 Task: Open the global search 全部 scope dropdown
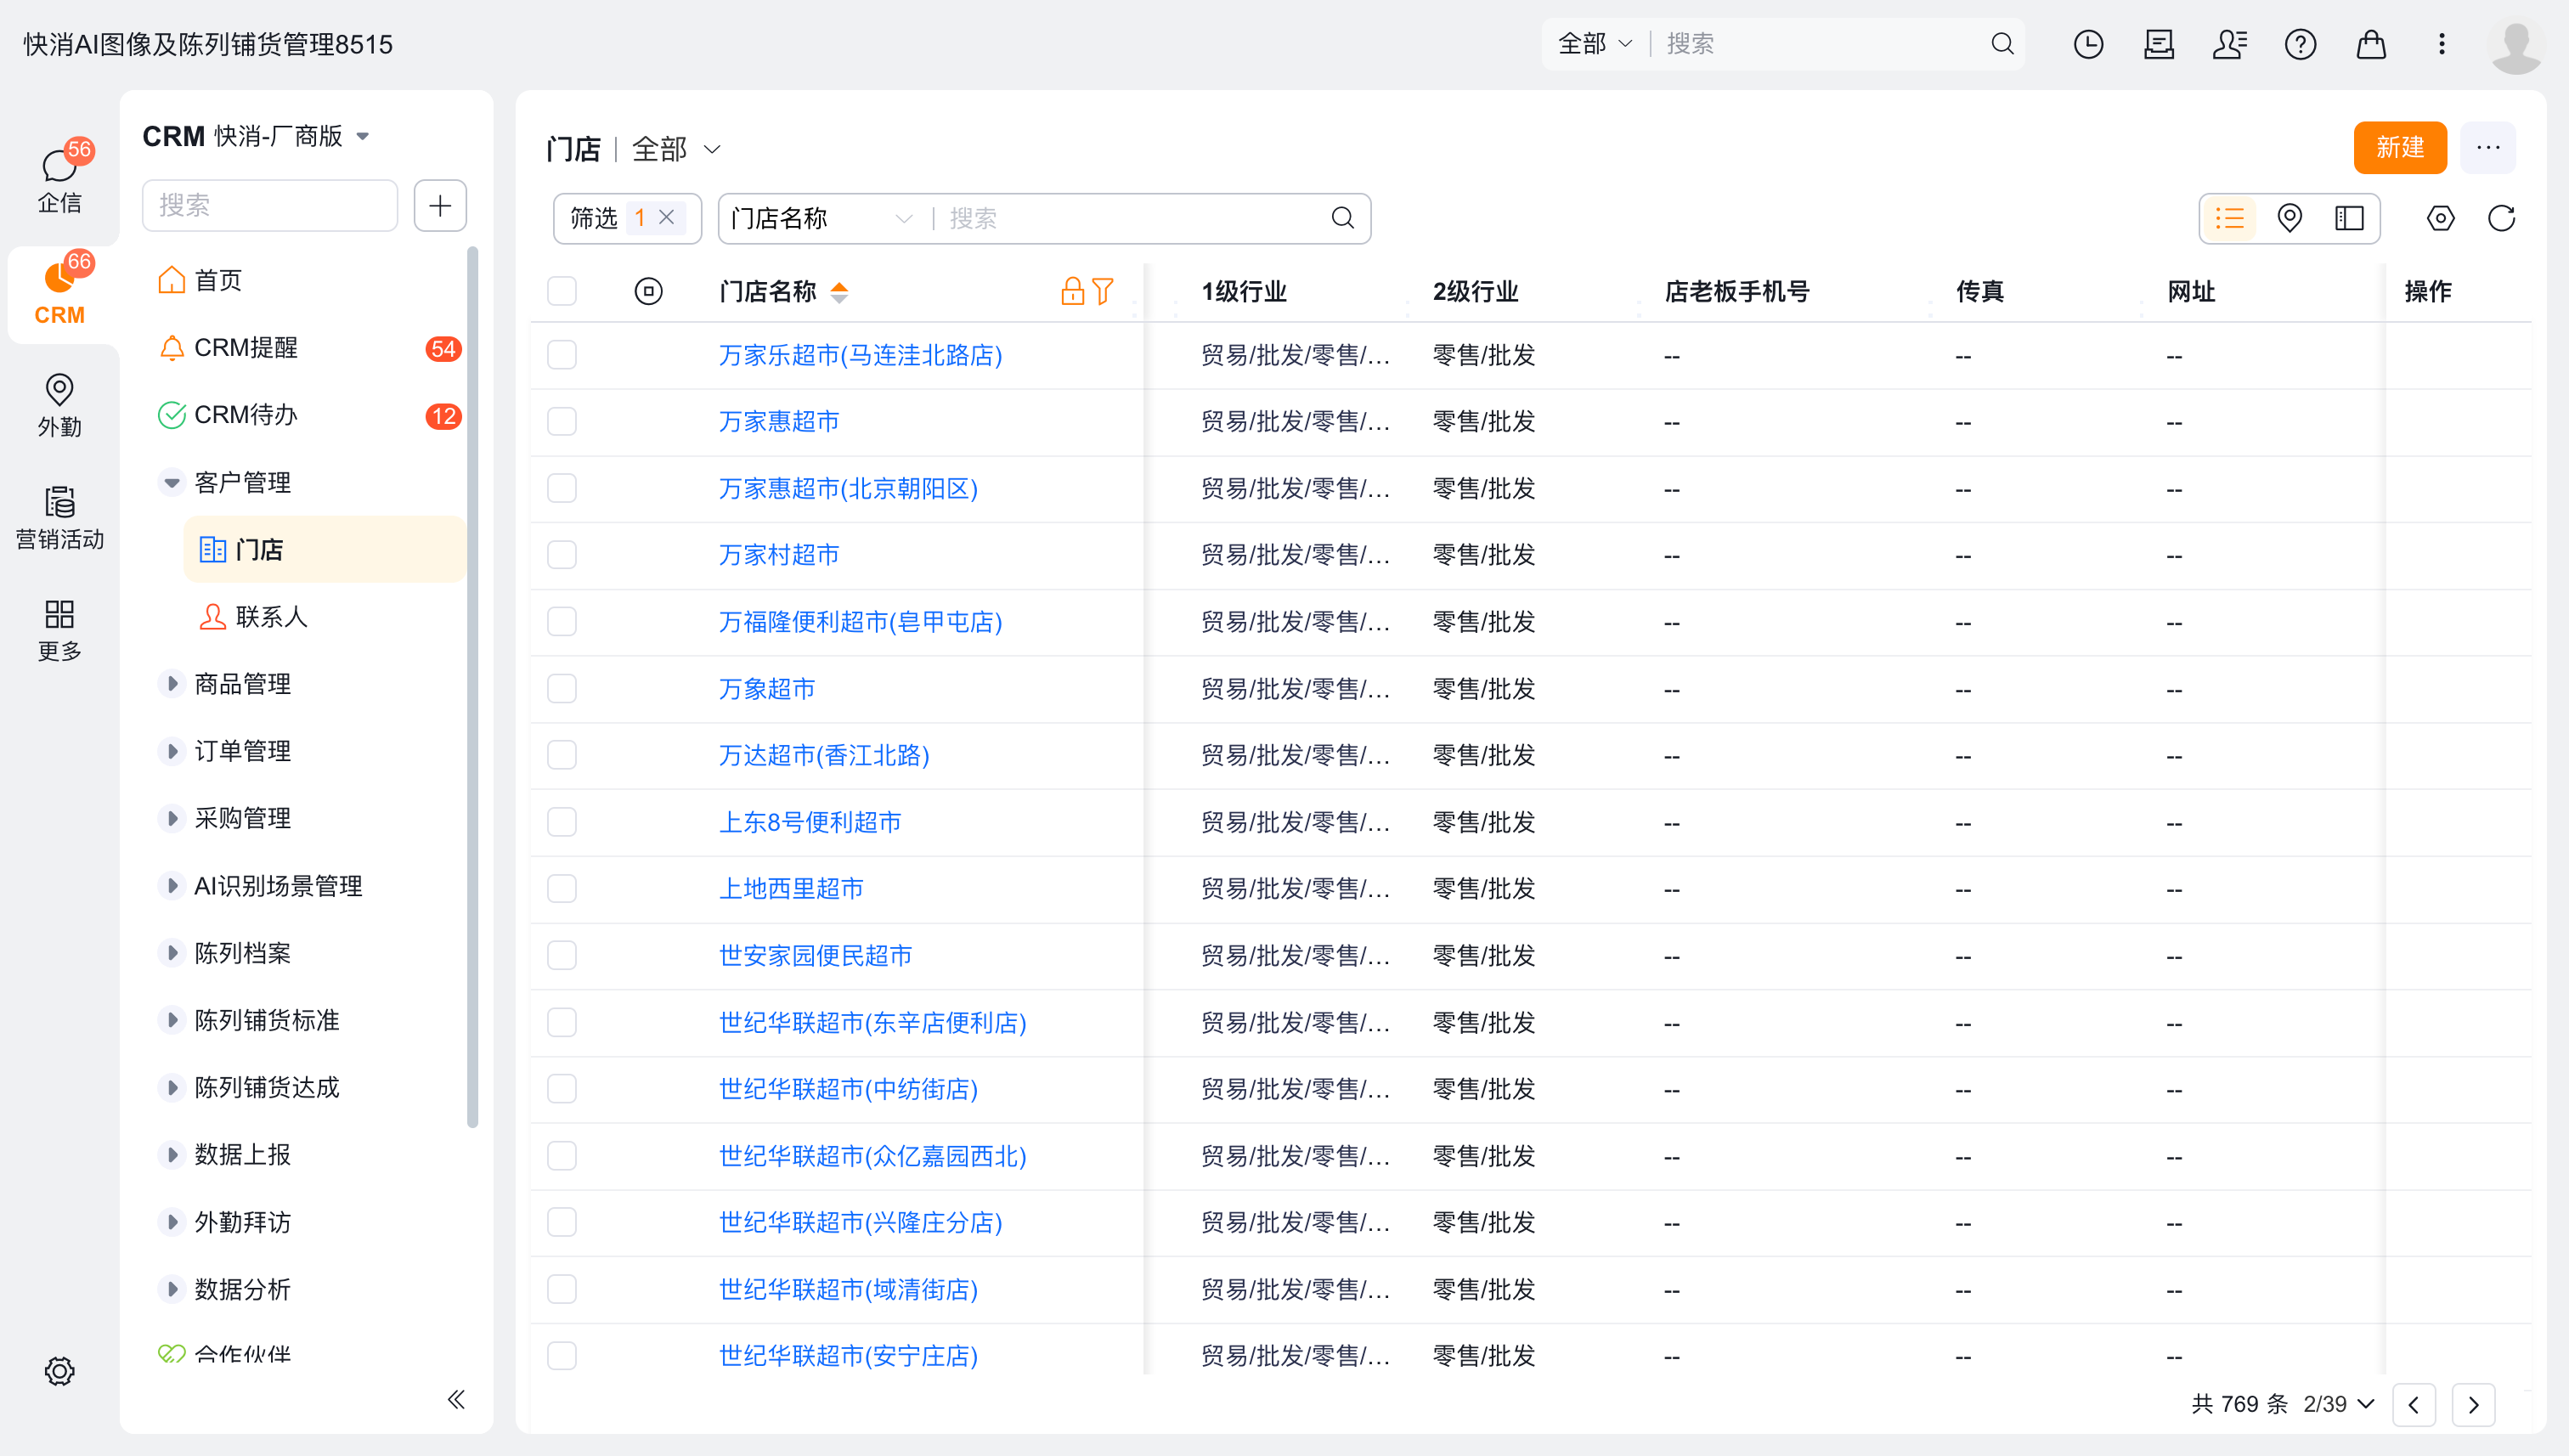pos(1595,44)
